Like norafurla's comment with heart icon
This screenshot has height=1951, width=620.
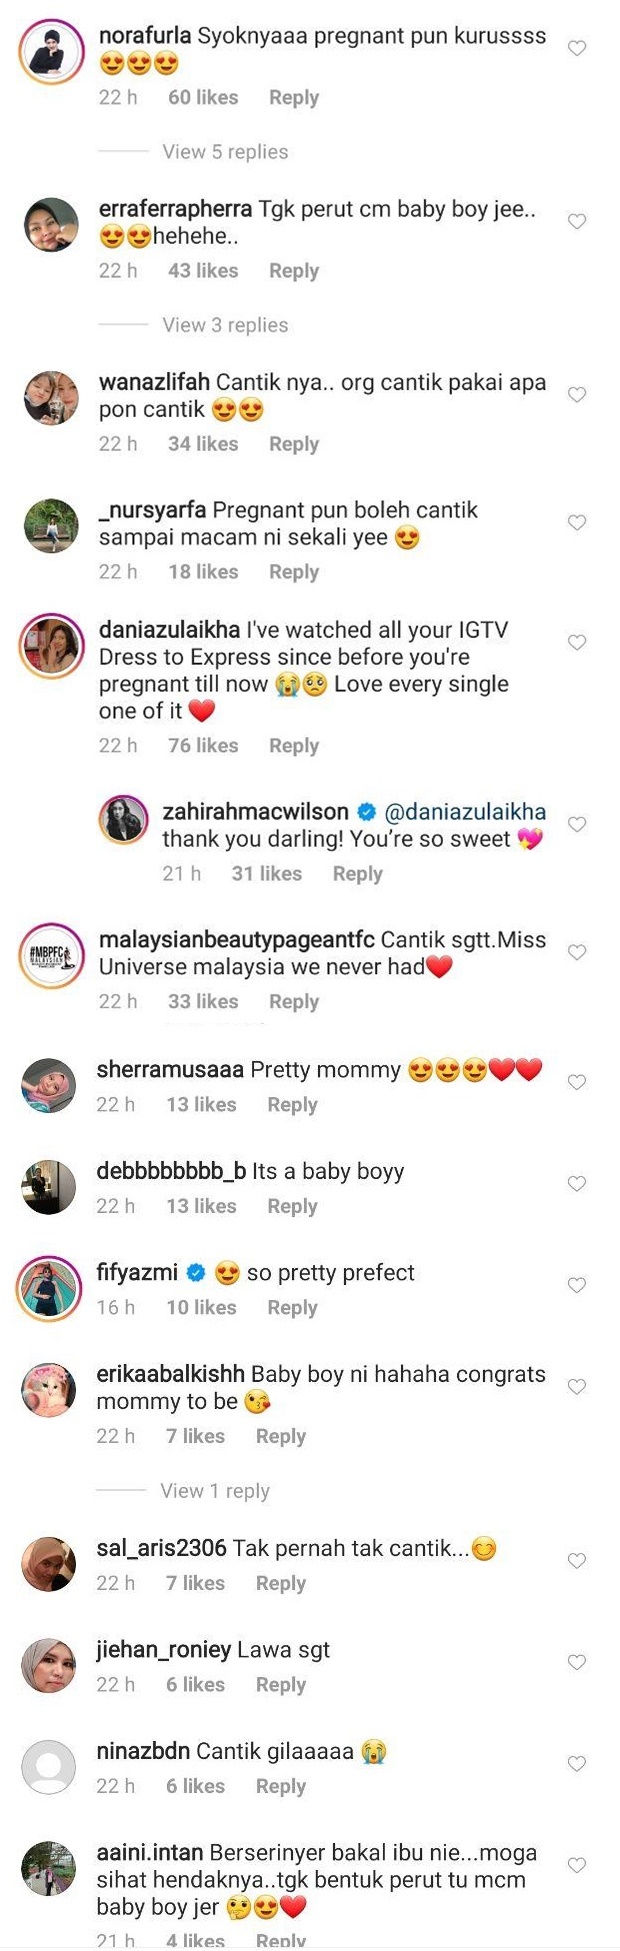pyautogui.click(x=577, y=48)
